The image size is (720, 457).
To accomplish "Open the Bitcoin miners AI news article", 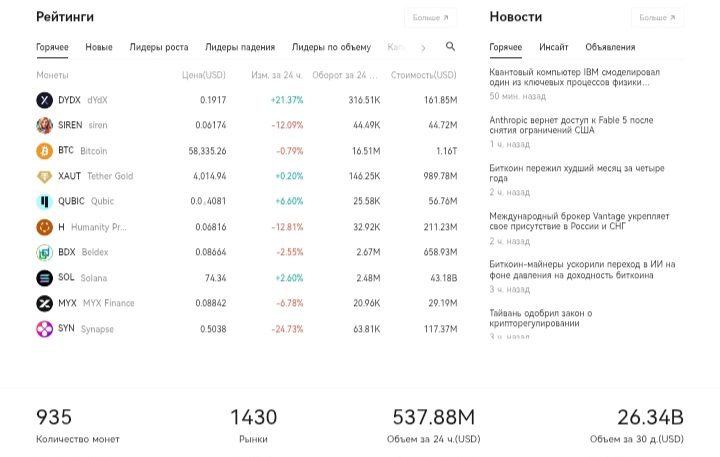I will pyautogui.click(x=582, y=270).
